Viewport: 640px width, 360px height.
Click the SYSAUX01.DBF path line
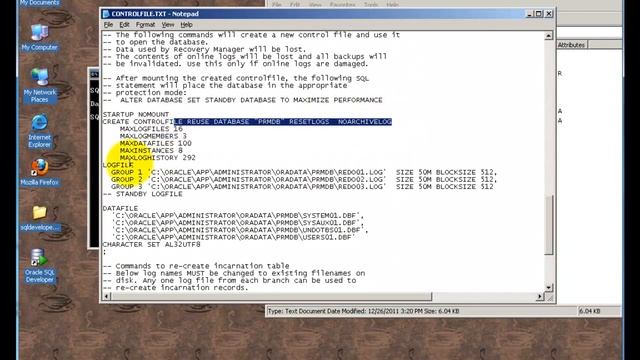238,223
